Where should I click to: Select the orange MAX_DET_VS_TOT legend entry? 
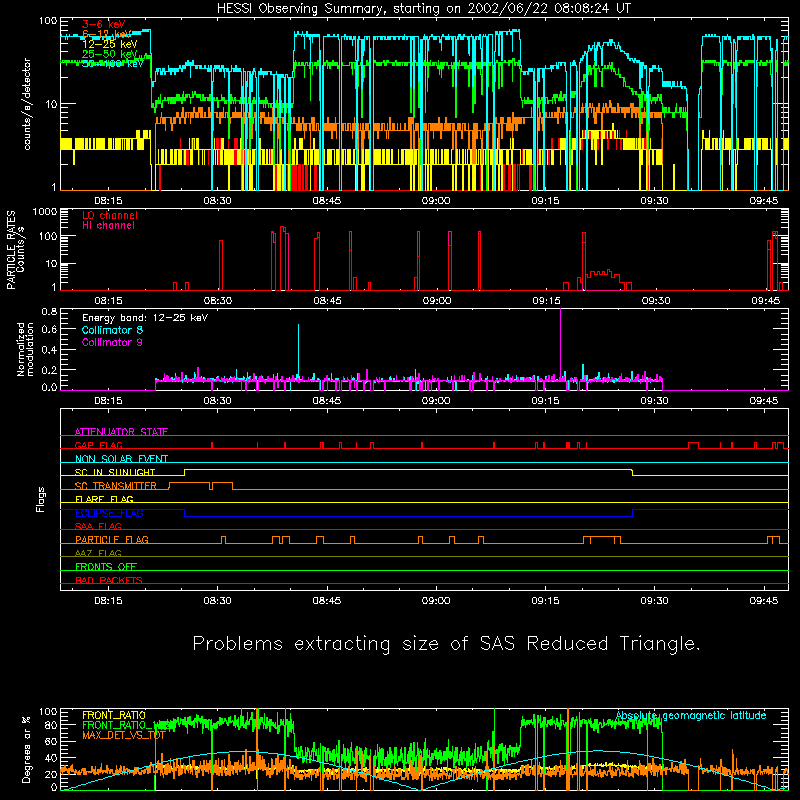(124, 735)
